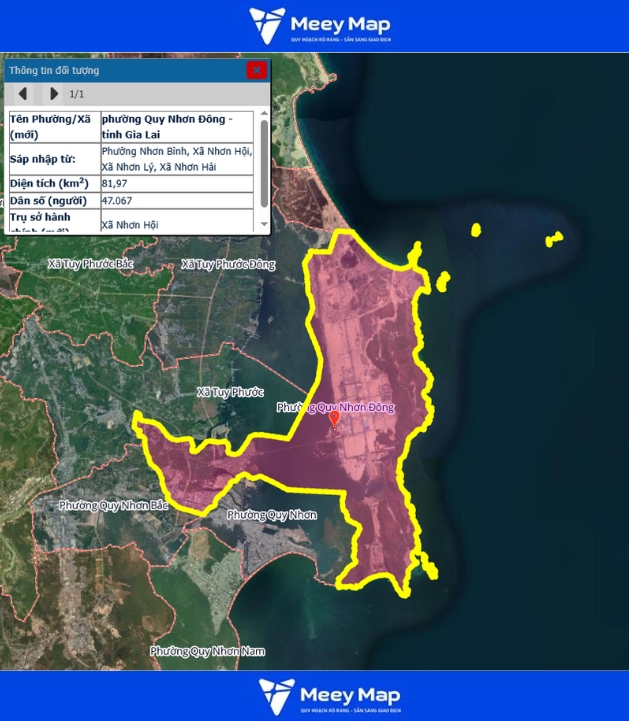Select the Phường Quy Nhơn map label
The height and width of the screenshot is (721, 629).
tap(271, 515)
